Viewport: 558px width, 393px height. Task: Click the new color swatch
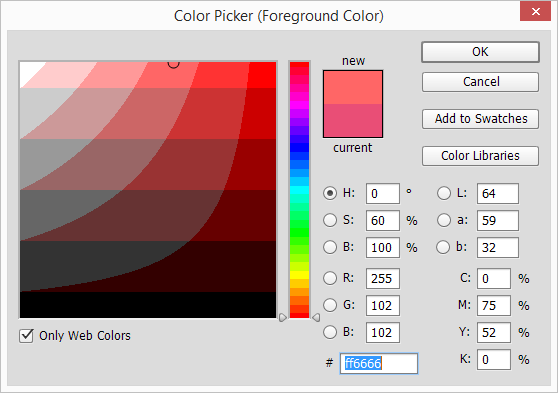click(x=353, y=88)
